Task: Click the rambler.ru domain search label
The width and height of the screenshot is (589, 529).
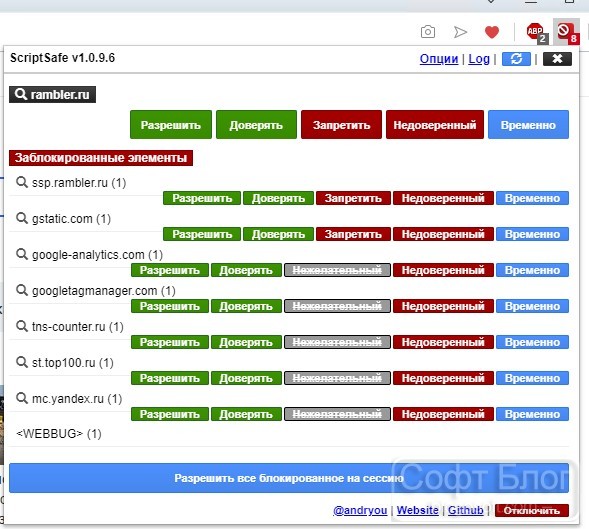Action: (53, 94)
